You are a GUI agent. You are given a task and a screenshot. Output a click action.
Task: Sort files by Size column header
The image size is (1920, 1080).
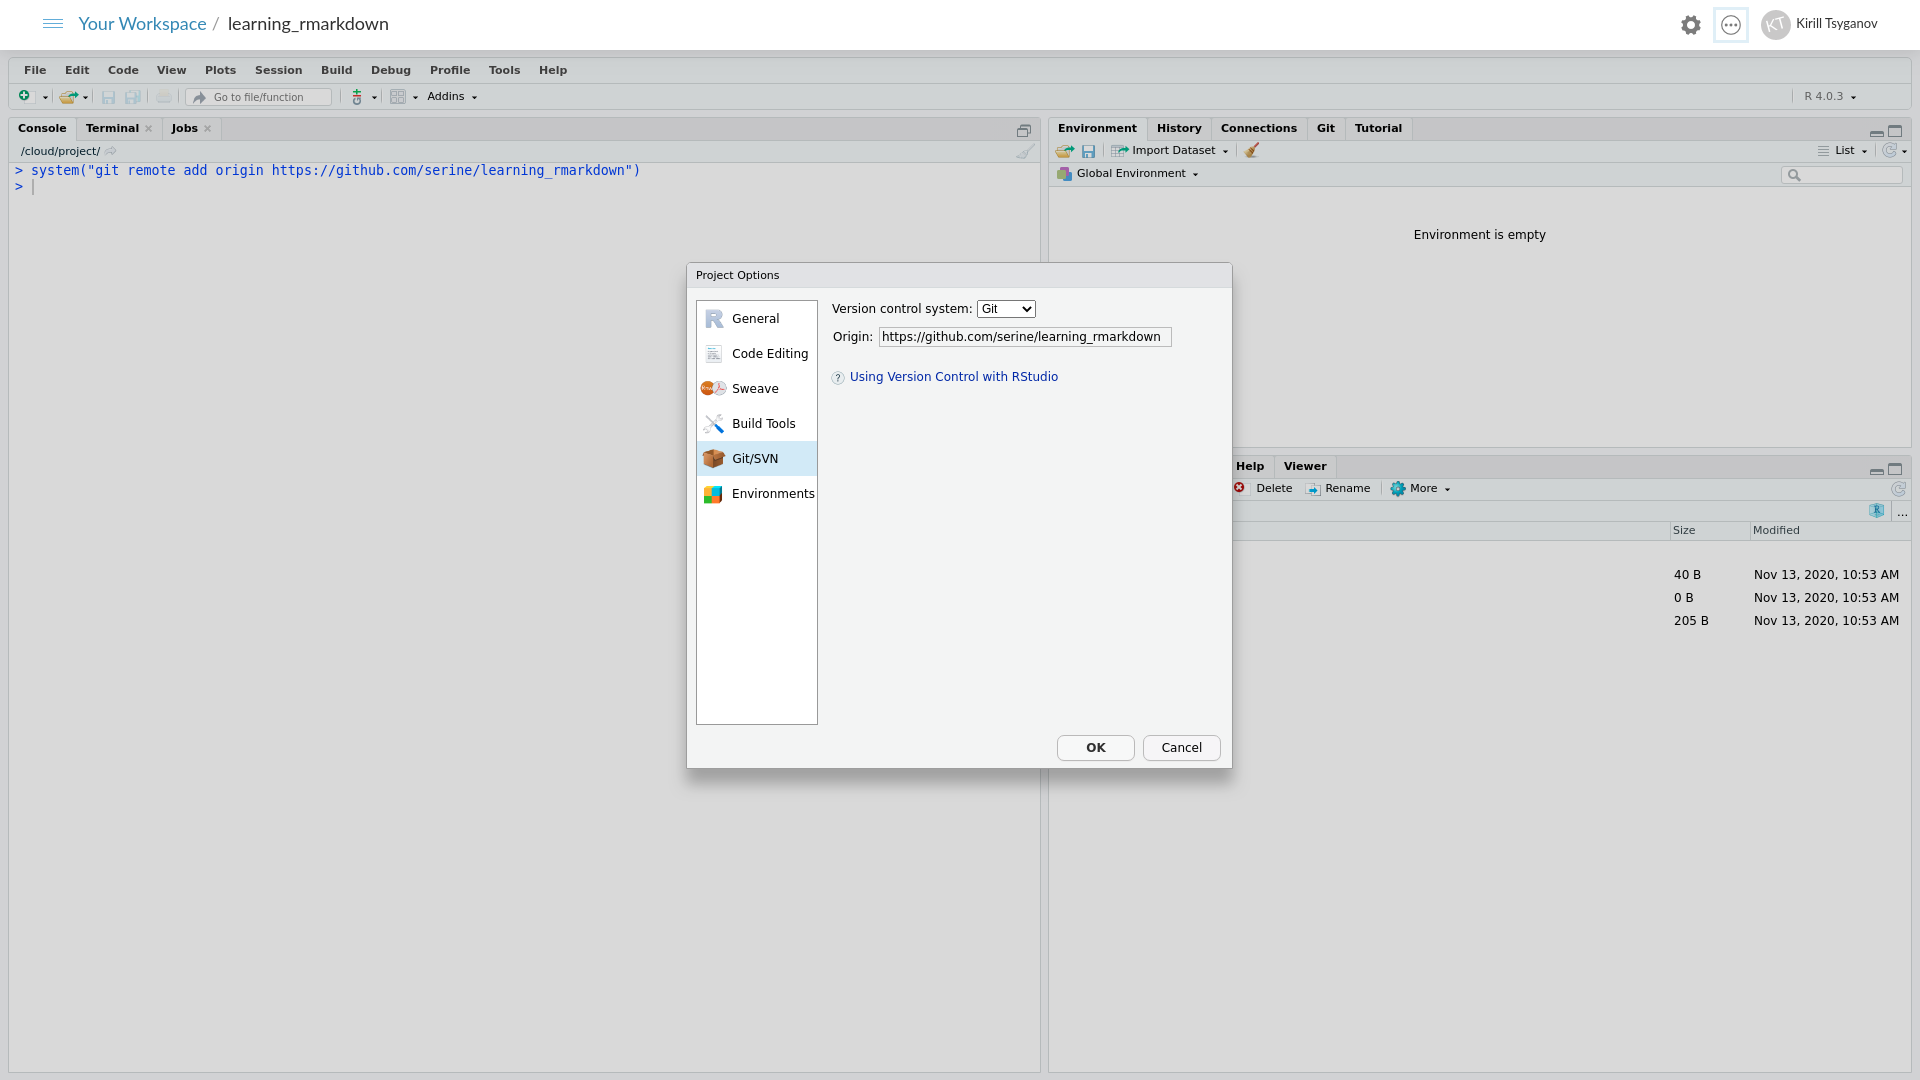[x=1710, y=531]
